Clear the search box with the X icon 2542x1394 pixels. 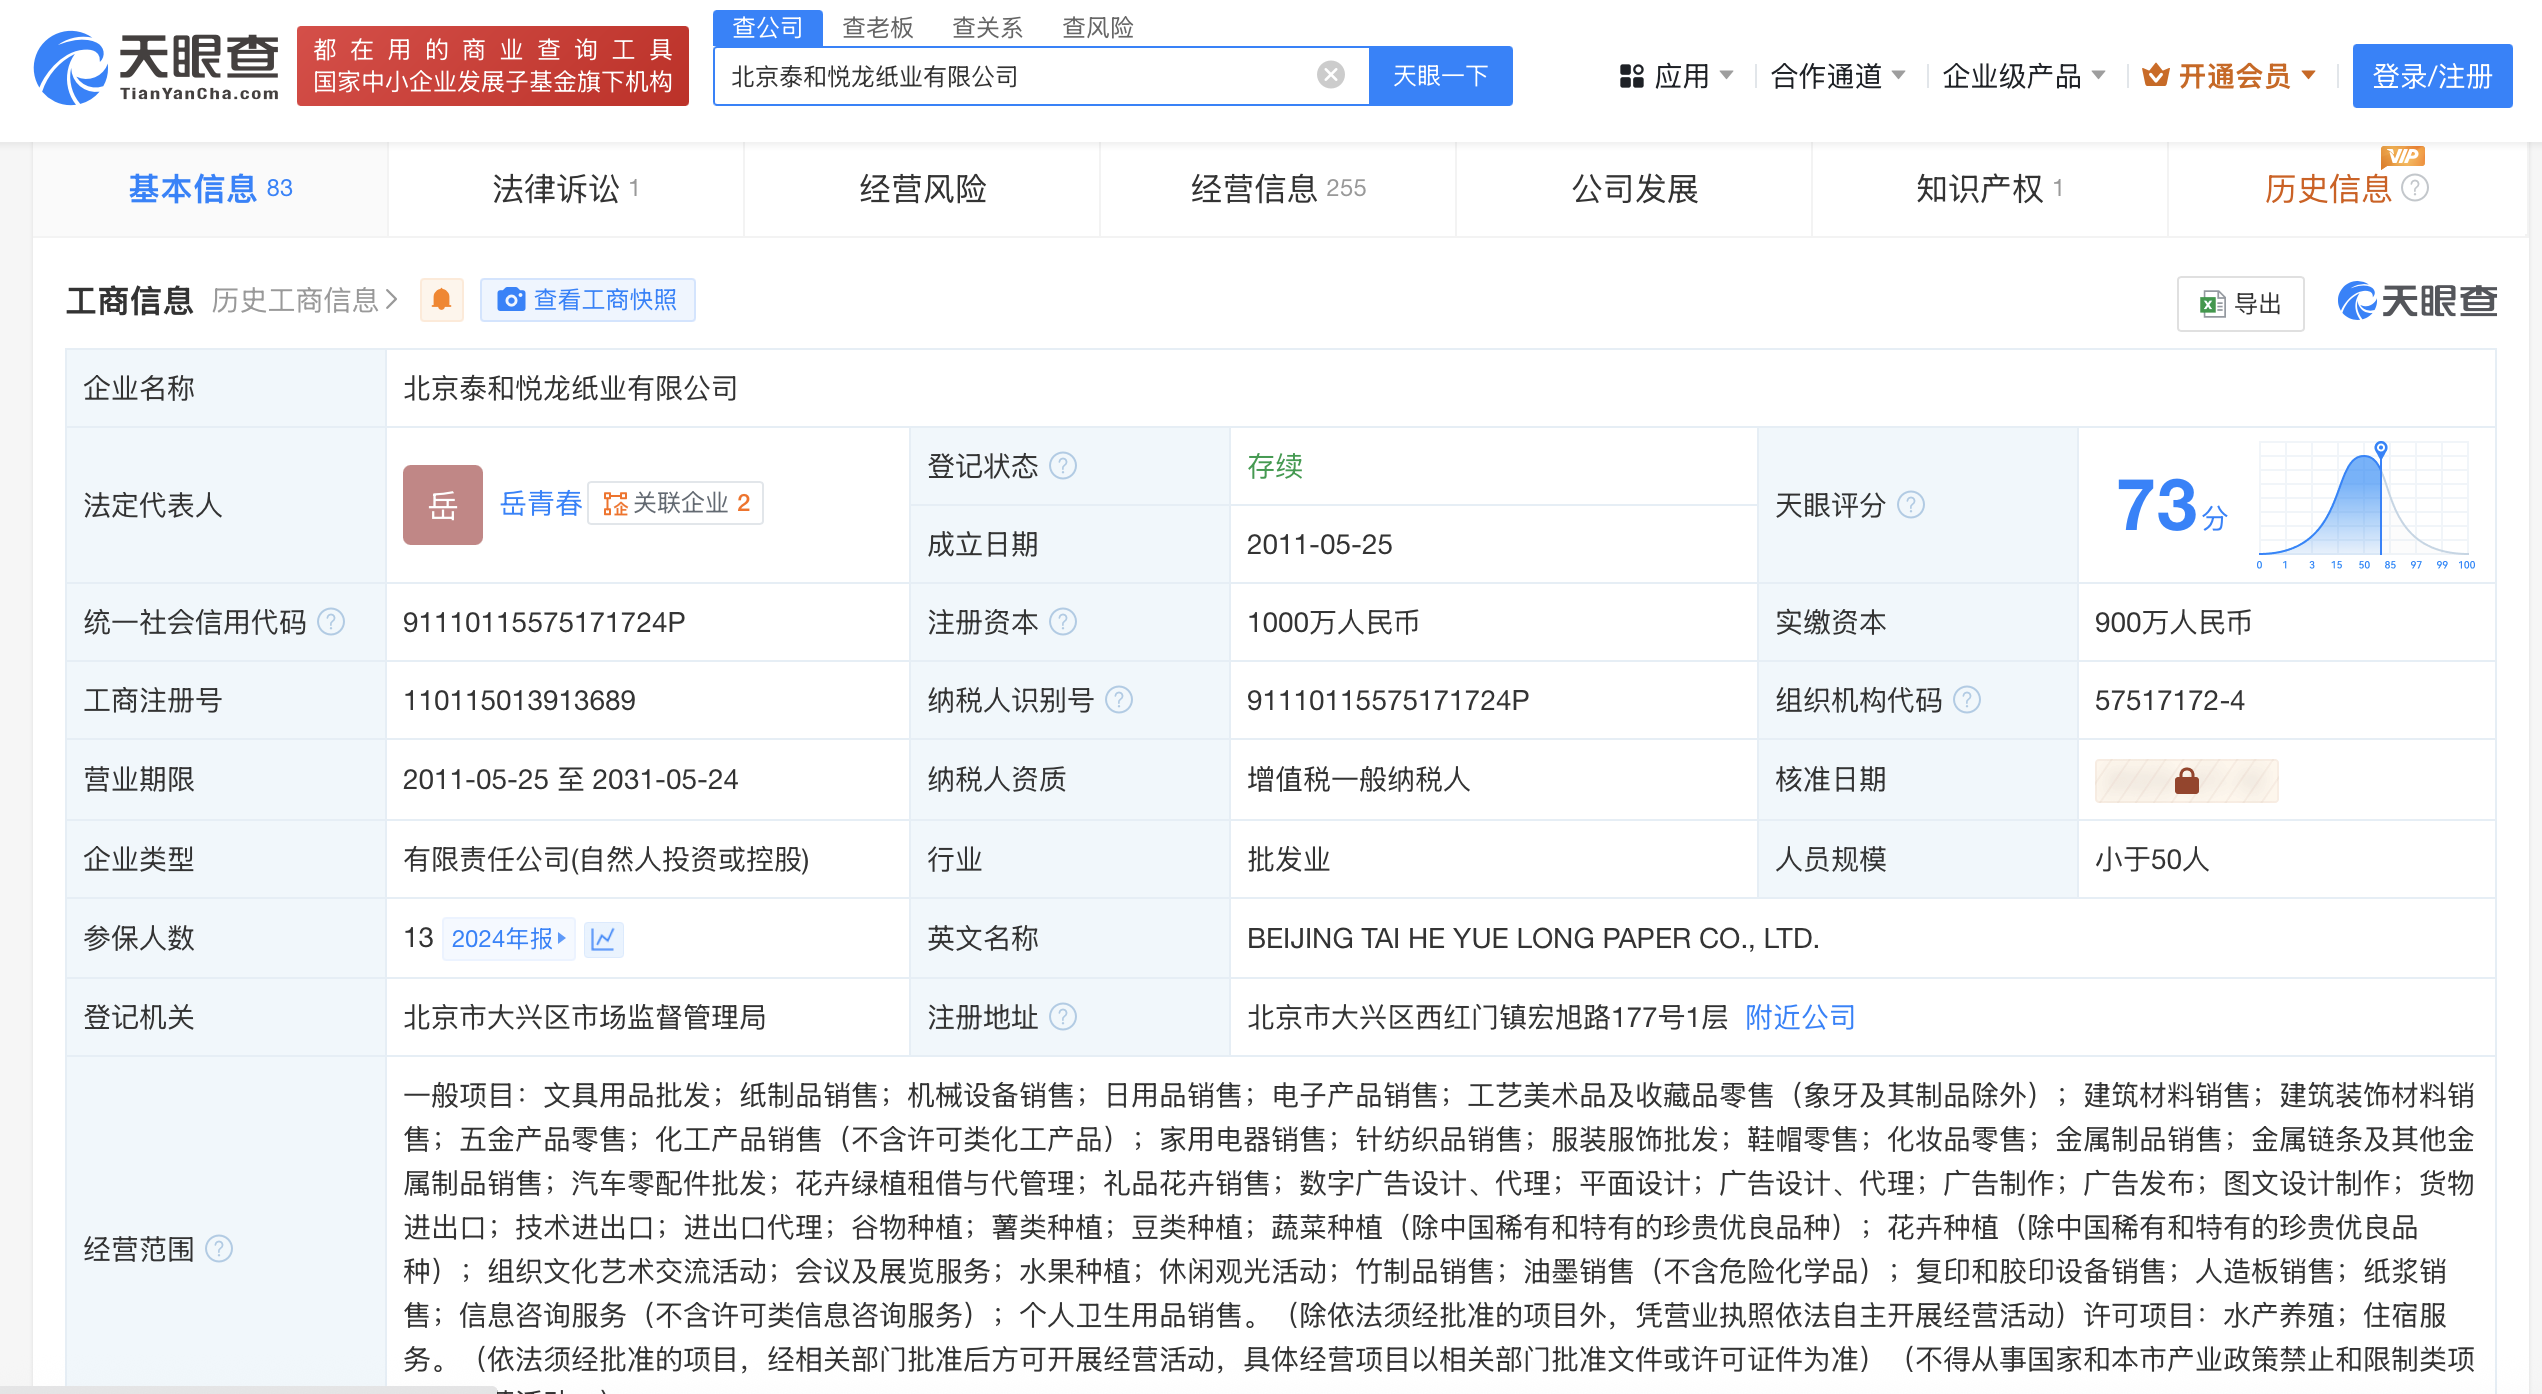pos(1330,75)
